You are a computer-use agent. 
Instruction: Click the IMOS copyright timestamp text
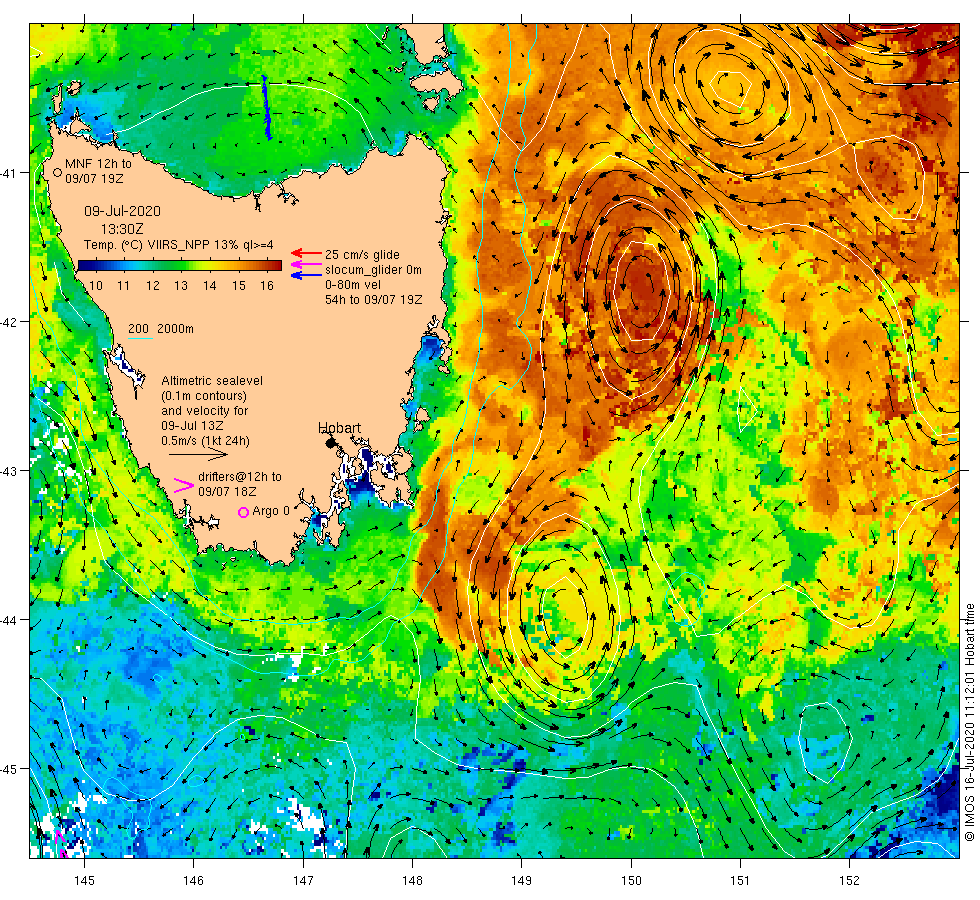pos(969,722)
